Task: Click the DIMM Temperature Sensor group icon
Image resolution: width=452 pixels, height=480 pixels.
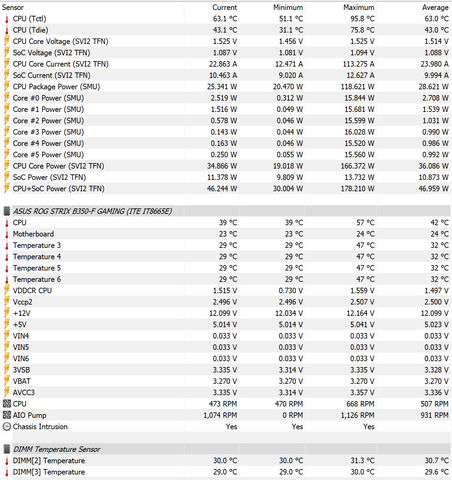Action: [x=7, y=449]
